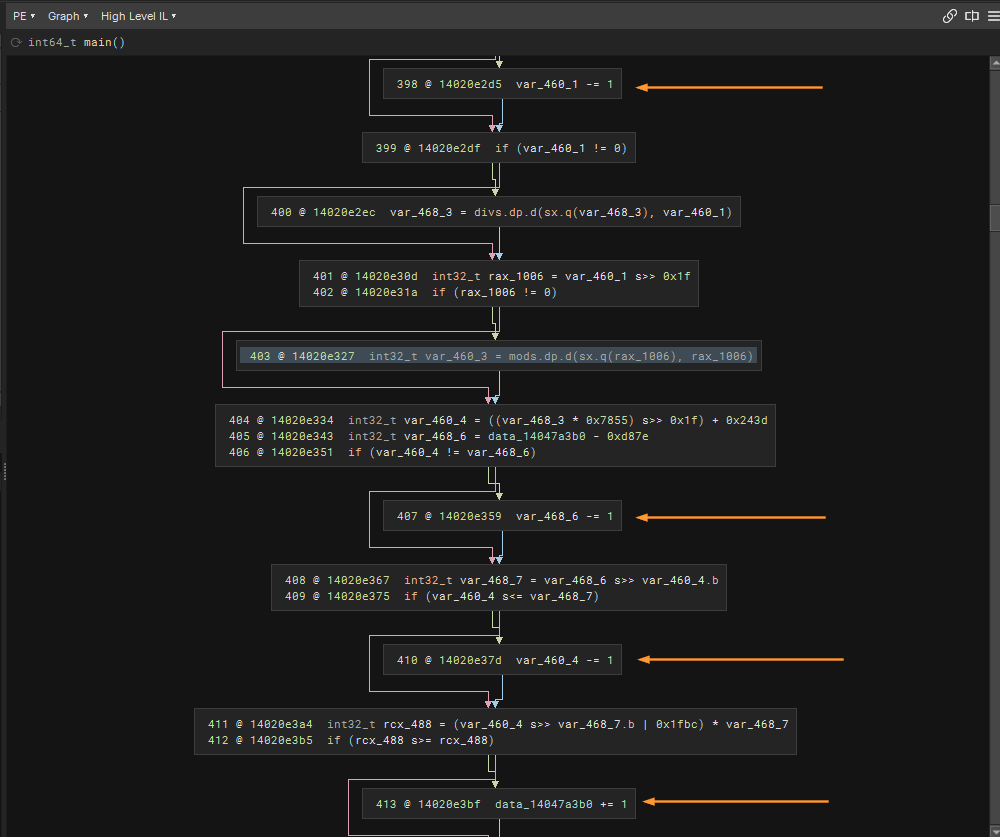This screenshot has width=1000, height=837.
Task: Click the scrollbar up arrow
Action: [x=995, y=62]
